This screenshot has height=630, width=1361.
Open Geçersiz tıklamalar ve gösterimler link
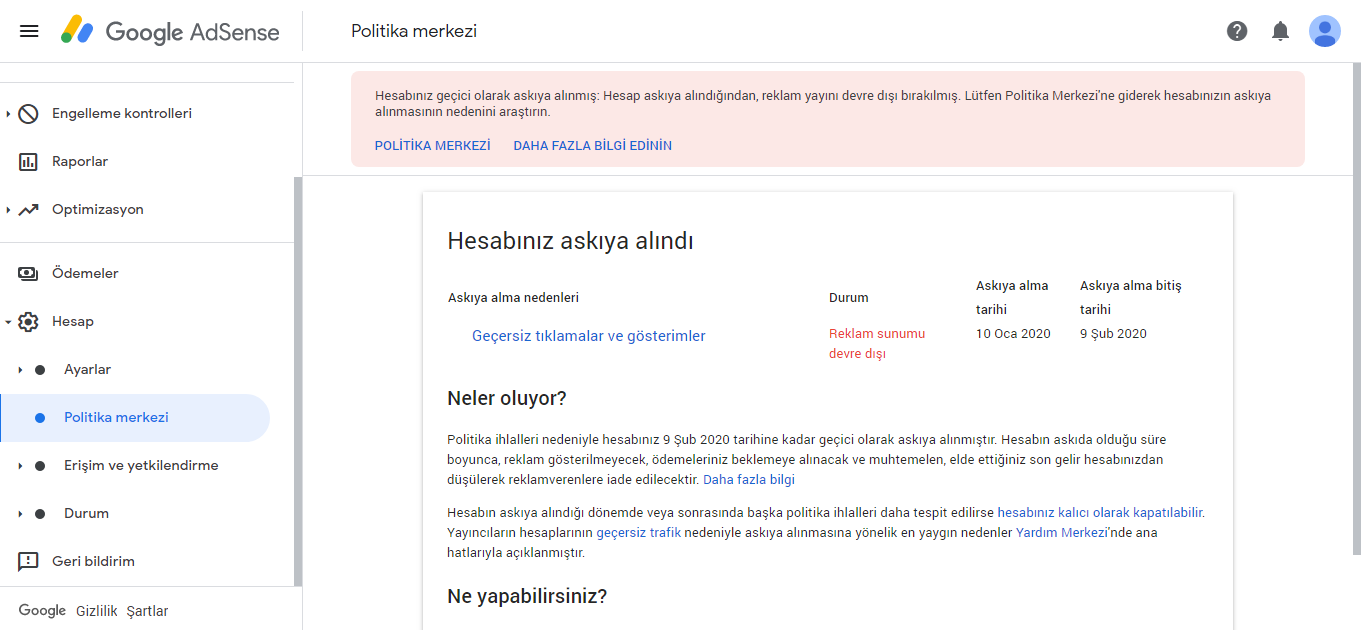[x=589, y=336]
